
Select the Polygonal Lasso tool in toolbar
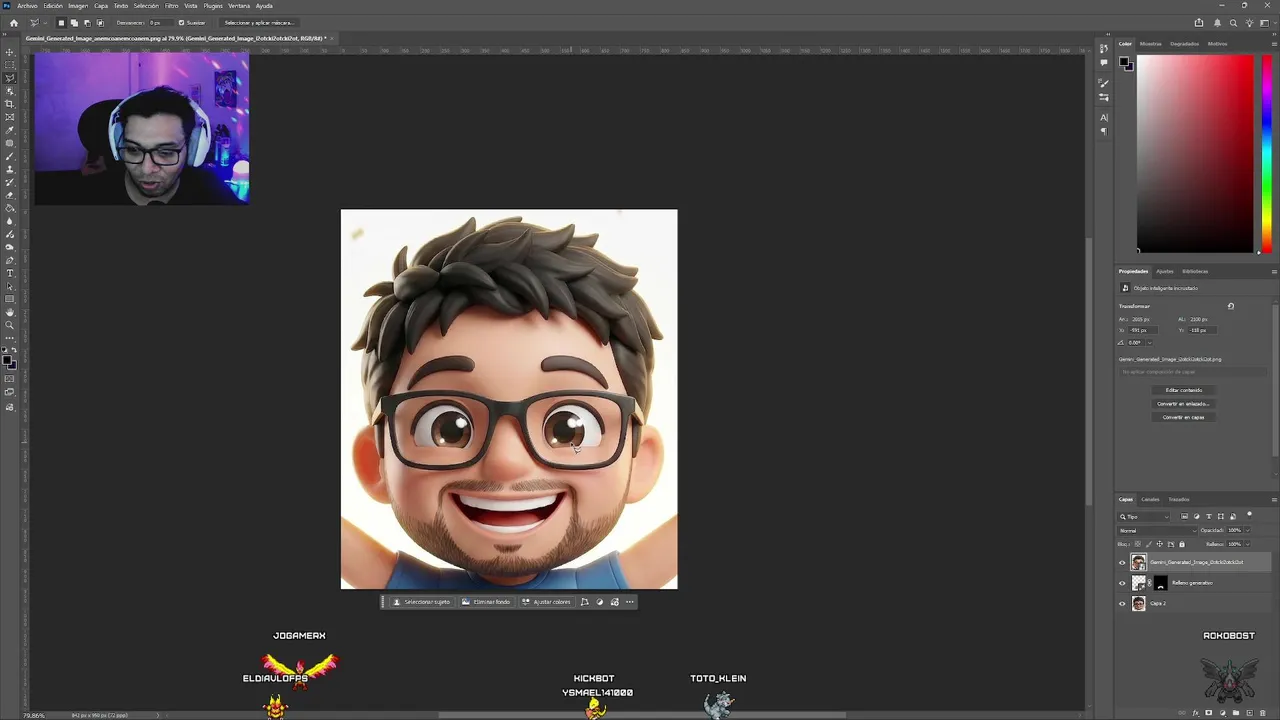(x=10, y=78)
